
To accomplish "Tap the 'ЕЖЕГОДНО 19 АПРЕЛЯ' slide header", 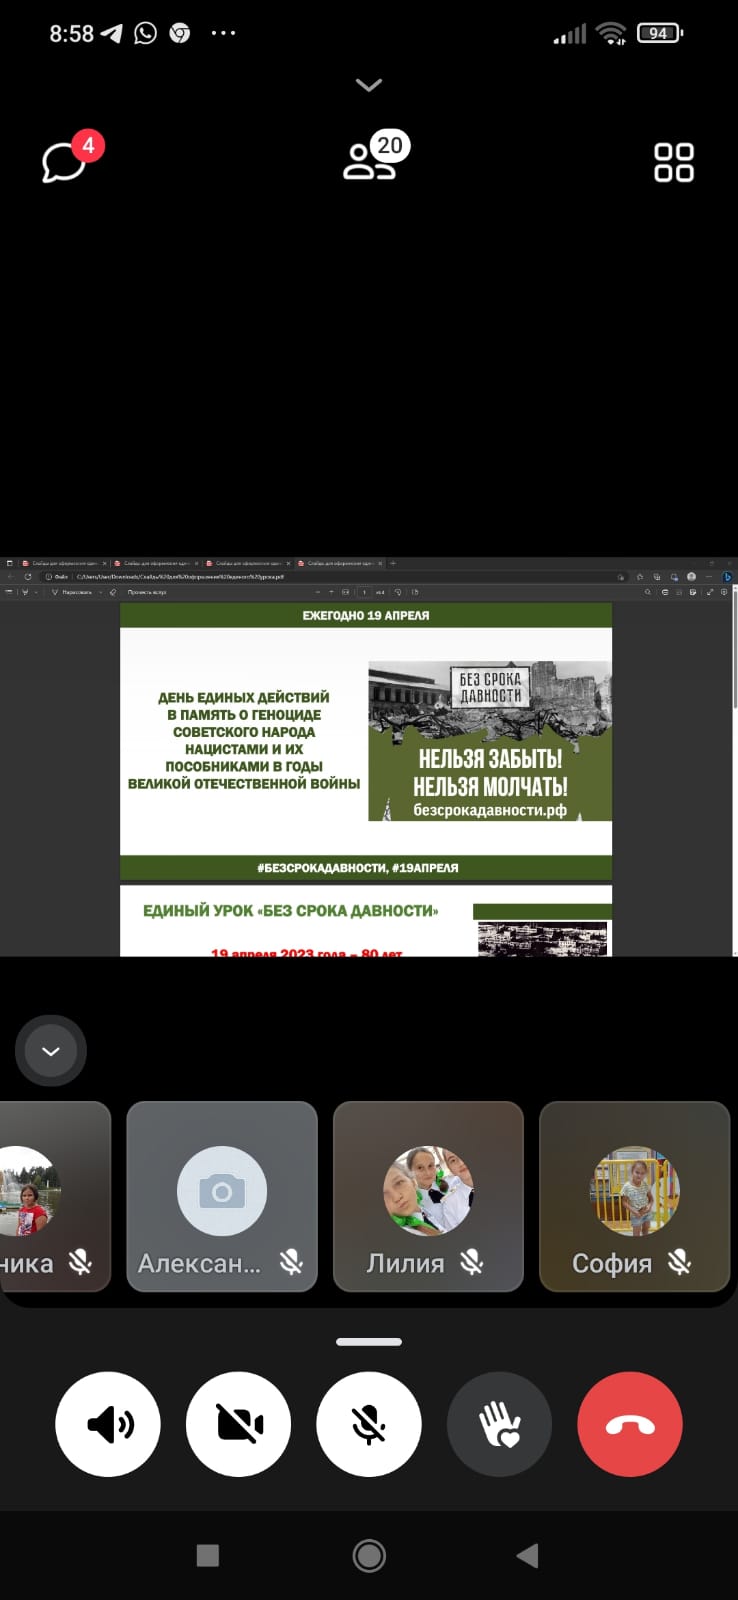I will 366,615.
